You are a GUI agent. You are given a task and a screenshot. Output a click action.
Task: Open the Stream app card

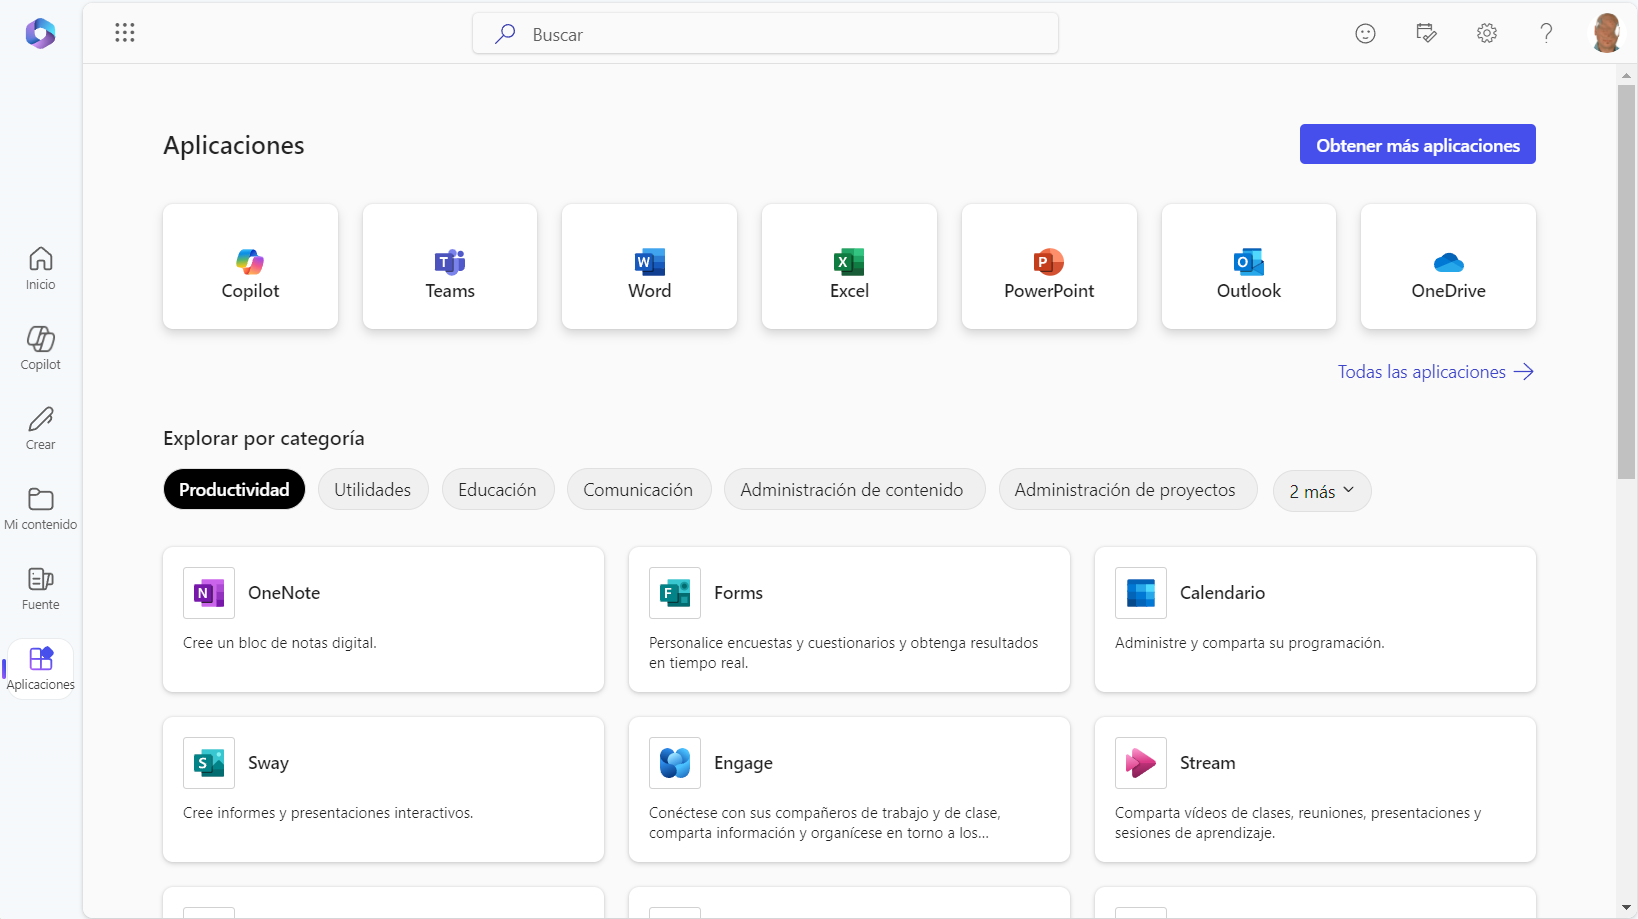coord(1315,789)
